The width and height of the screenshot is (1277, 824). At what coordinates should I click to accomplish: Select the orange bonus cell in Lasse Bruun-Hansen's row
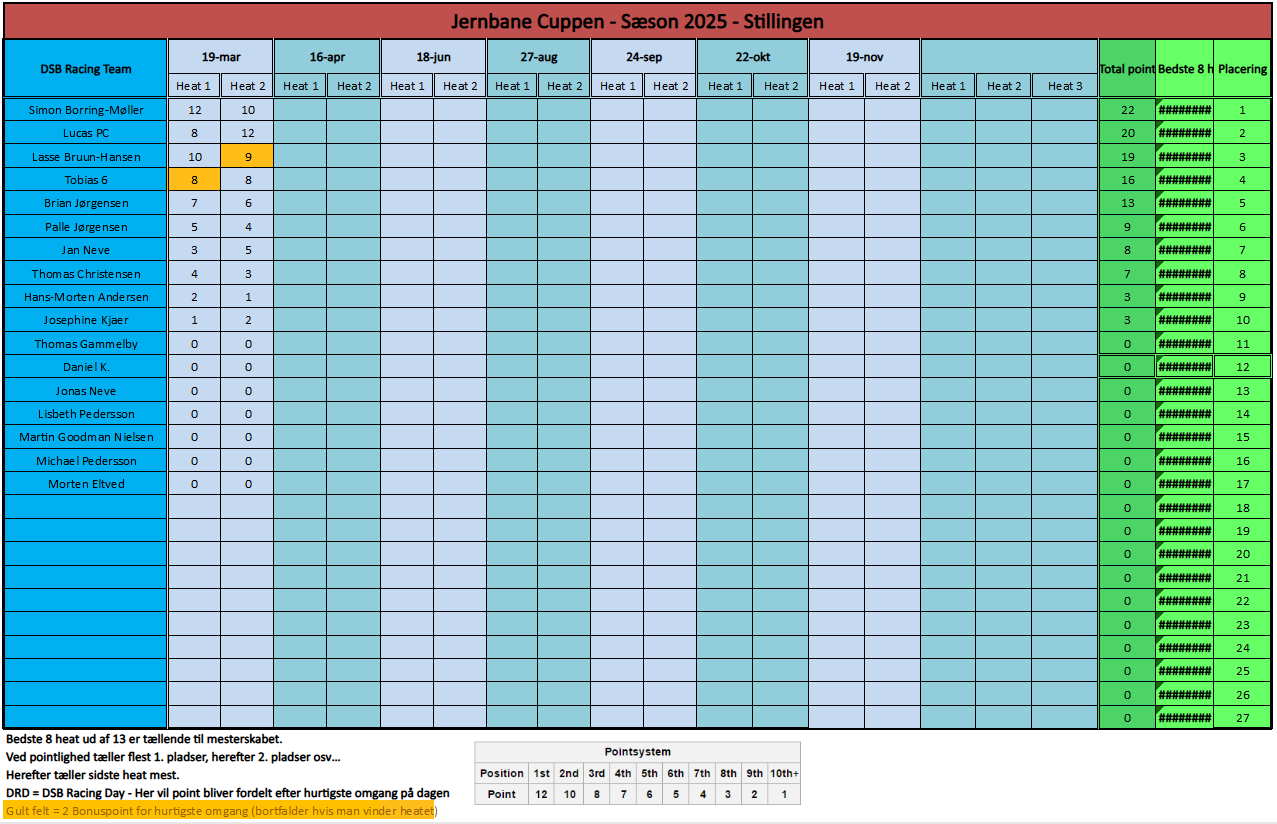point(247,156)
